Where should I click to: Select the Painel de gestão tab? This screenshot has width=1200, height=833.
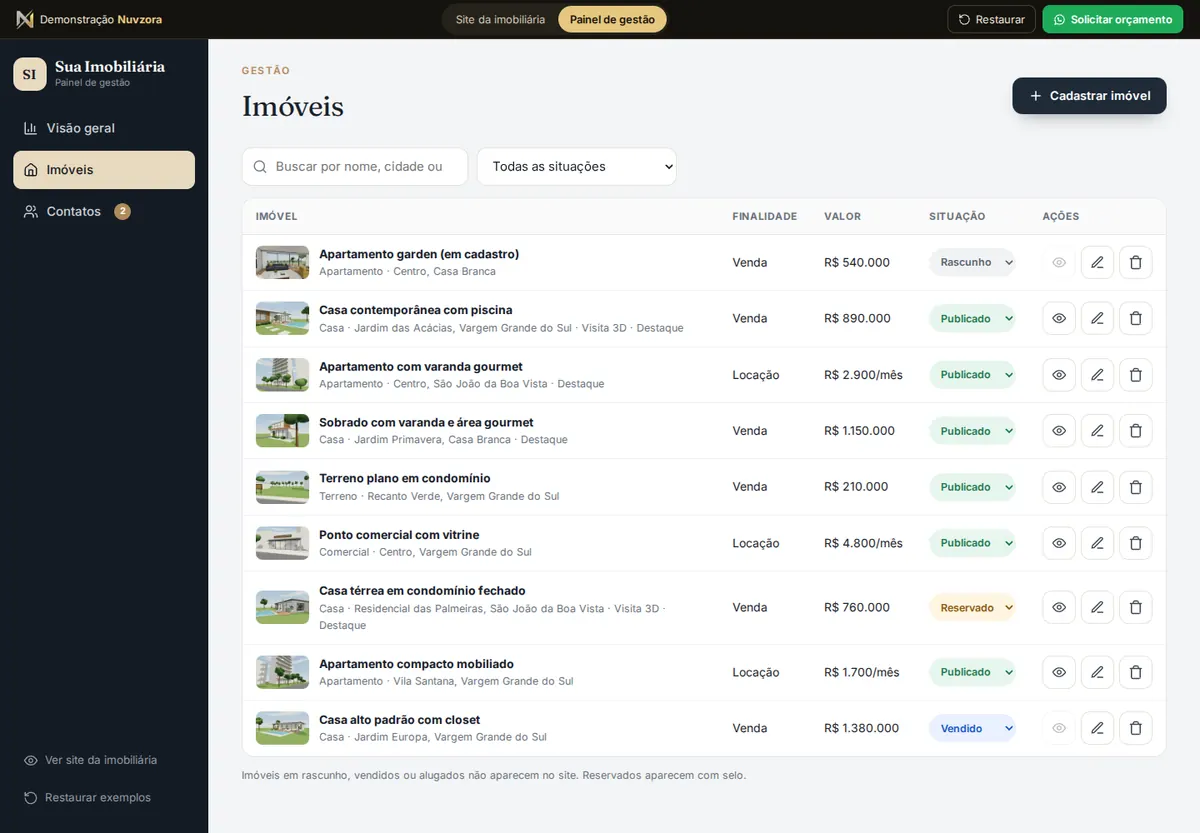click(x=612, y=19)
